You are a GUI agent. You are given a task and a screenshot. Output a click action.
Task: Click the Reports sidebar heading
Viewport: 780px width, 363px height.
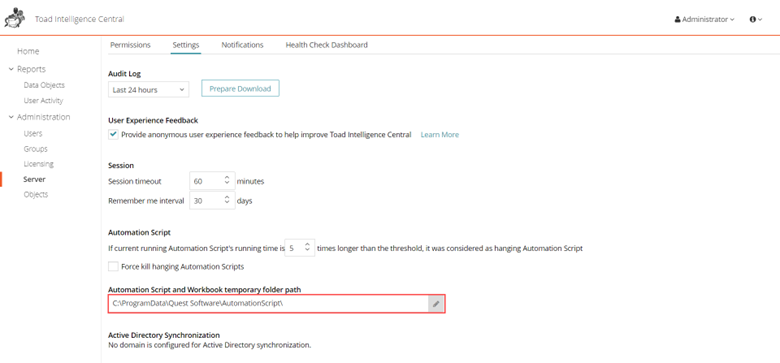pyautogui.click(x=31, y=69)
